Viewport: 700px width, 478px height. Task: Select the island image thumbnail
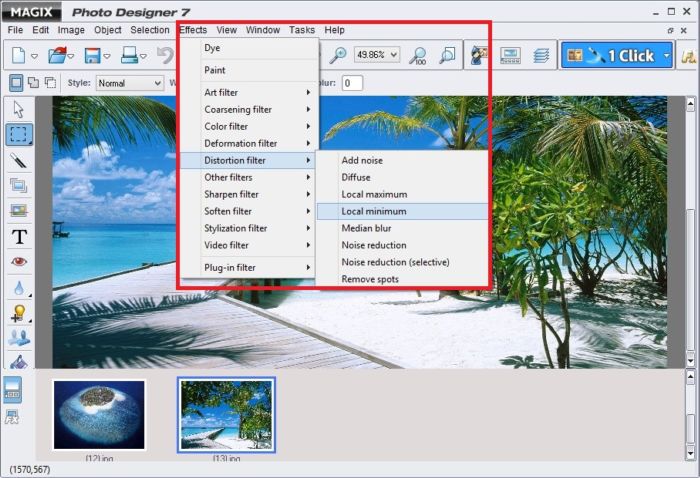pos(99,414)
